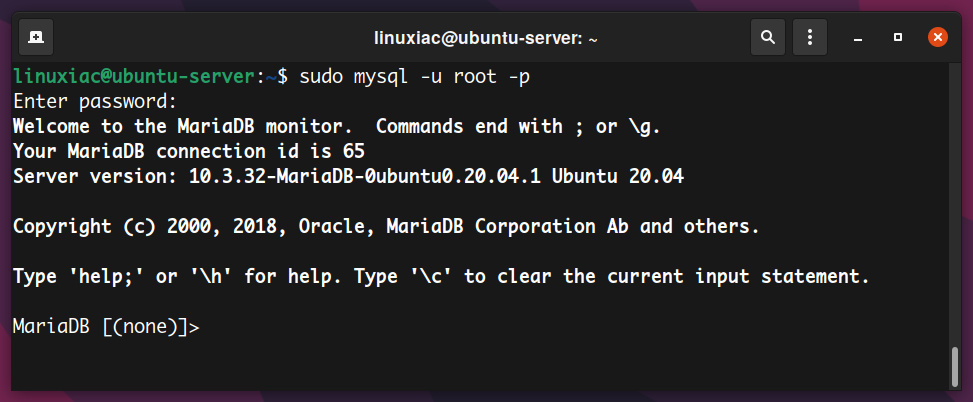973x402 pixels.
Task: Click the vertical scrollbar thumb
Action: (955, 367)
